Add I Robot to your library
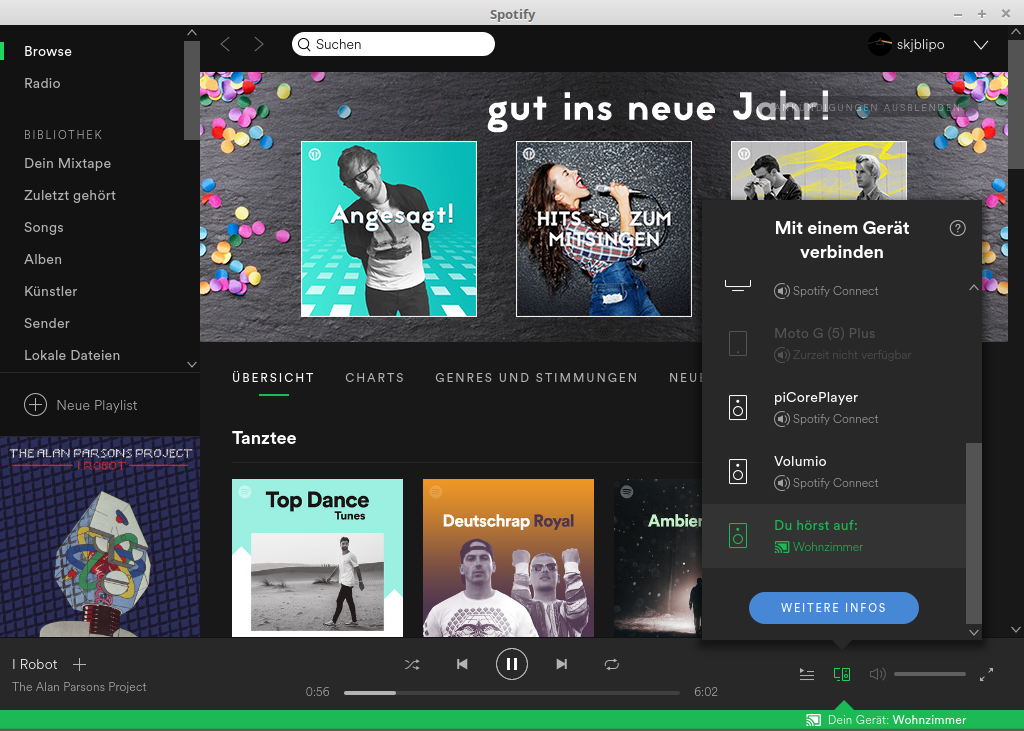 pyautogui.click(x=80, y=664)
